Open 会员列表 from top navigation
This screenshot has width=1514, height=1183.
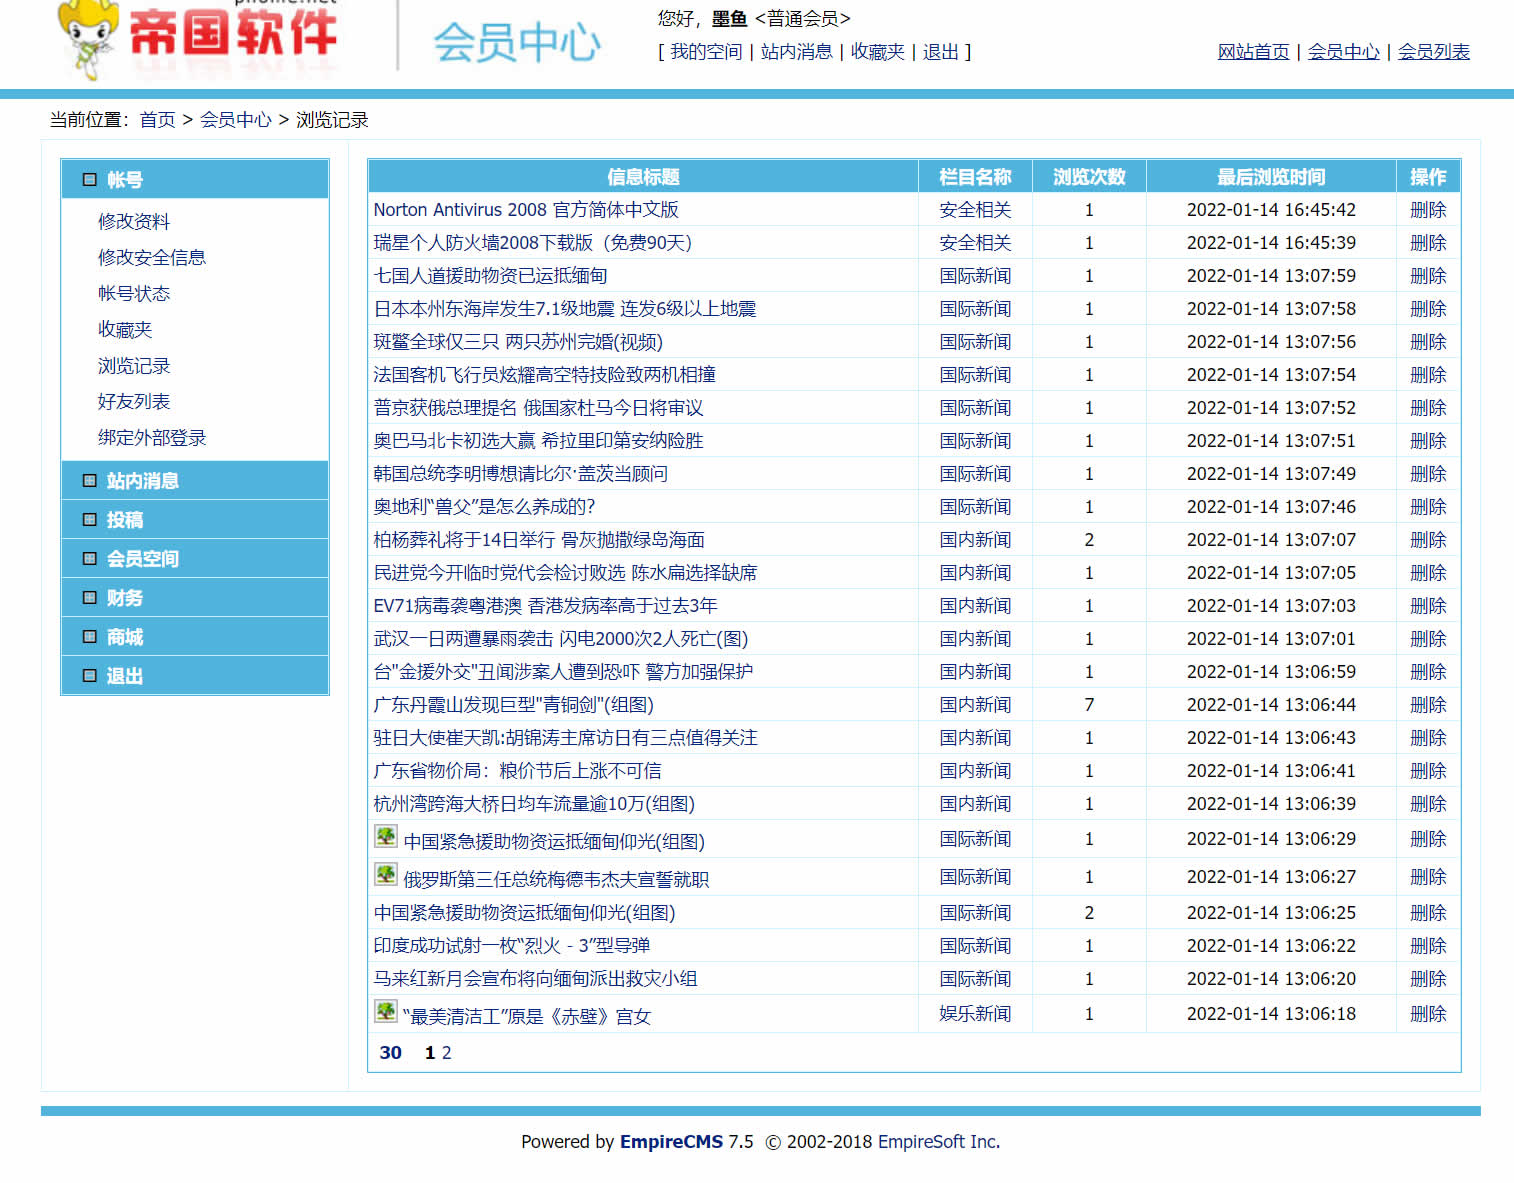1433,52
